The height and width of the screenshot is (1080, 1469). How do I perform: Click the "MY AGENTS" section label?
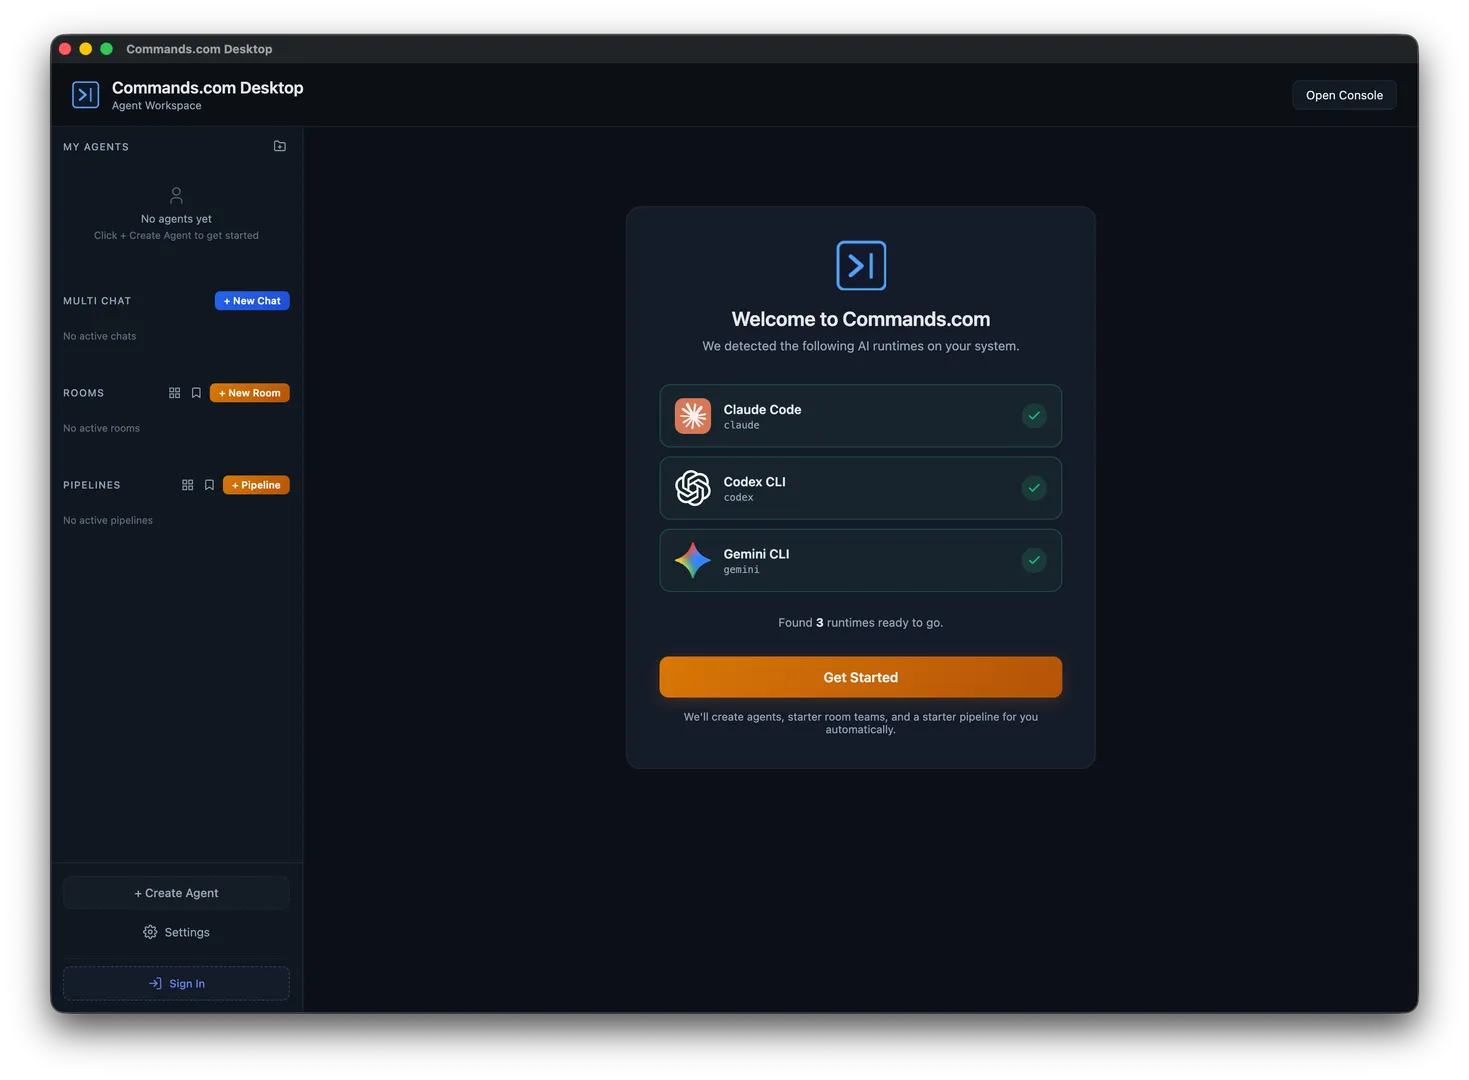tap(96, 147)
